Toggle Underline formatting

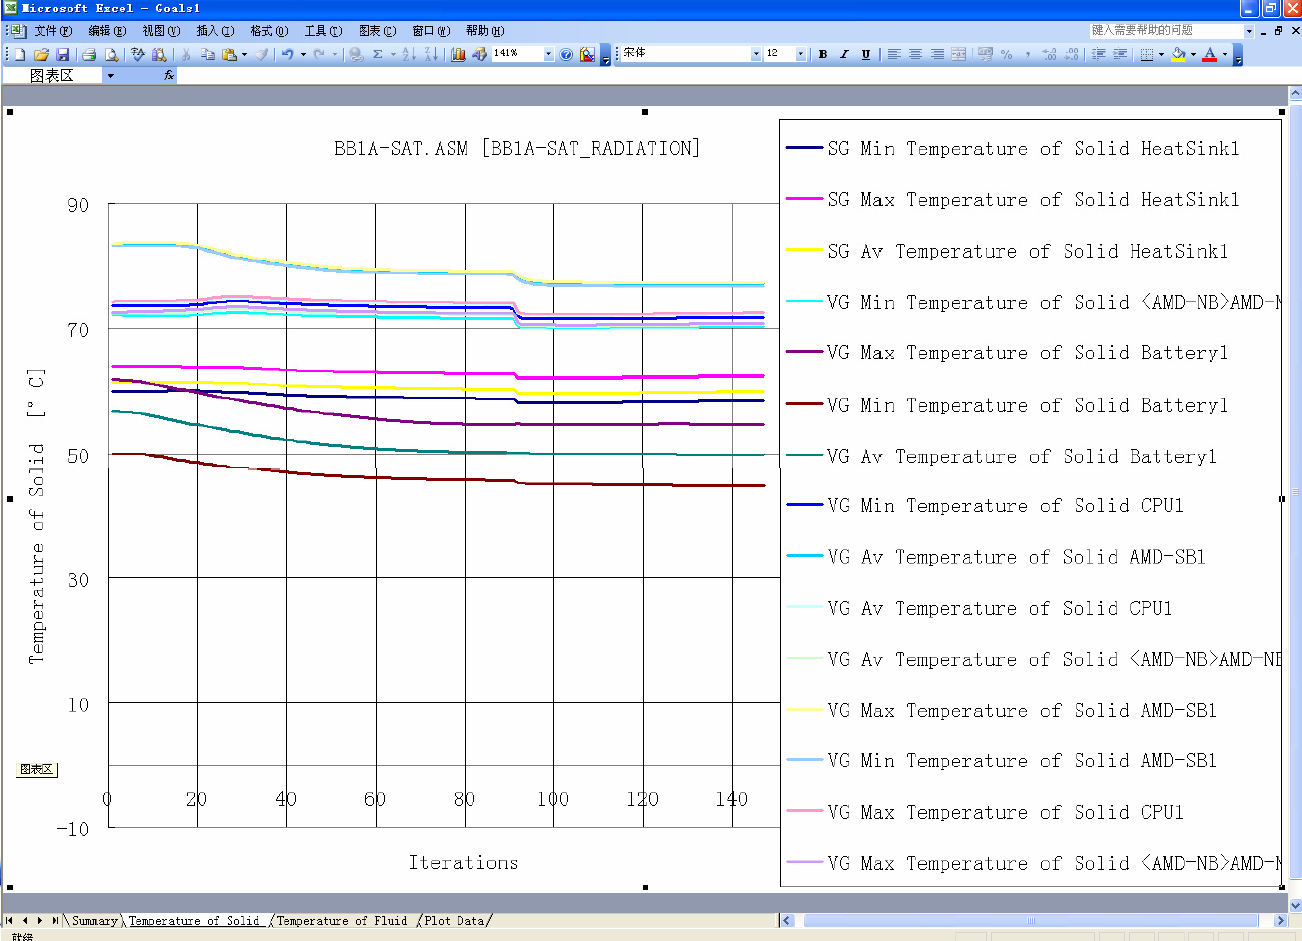tap(866, 54)
